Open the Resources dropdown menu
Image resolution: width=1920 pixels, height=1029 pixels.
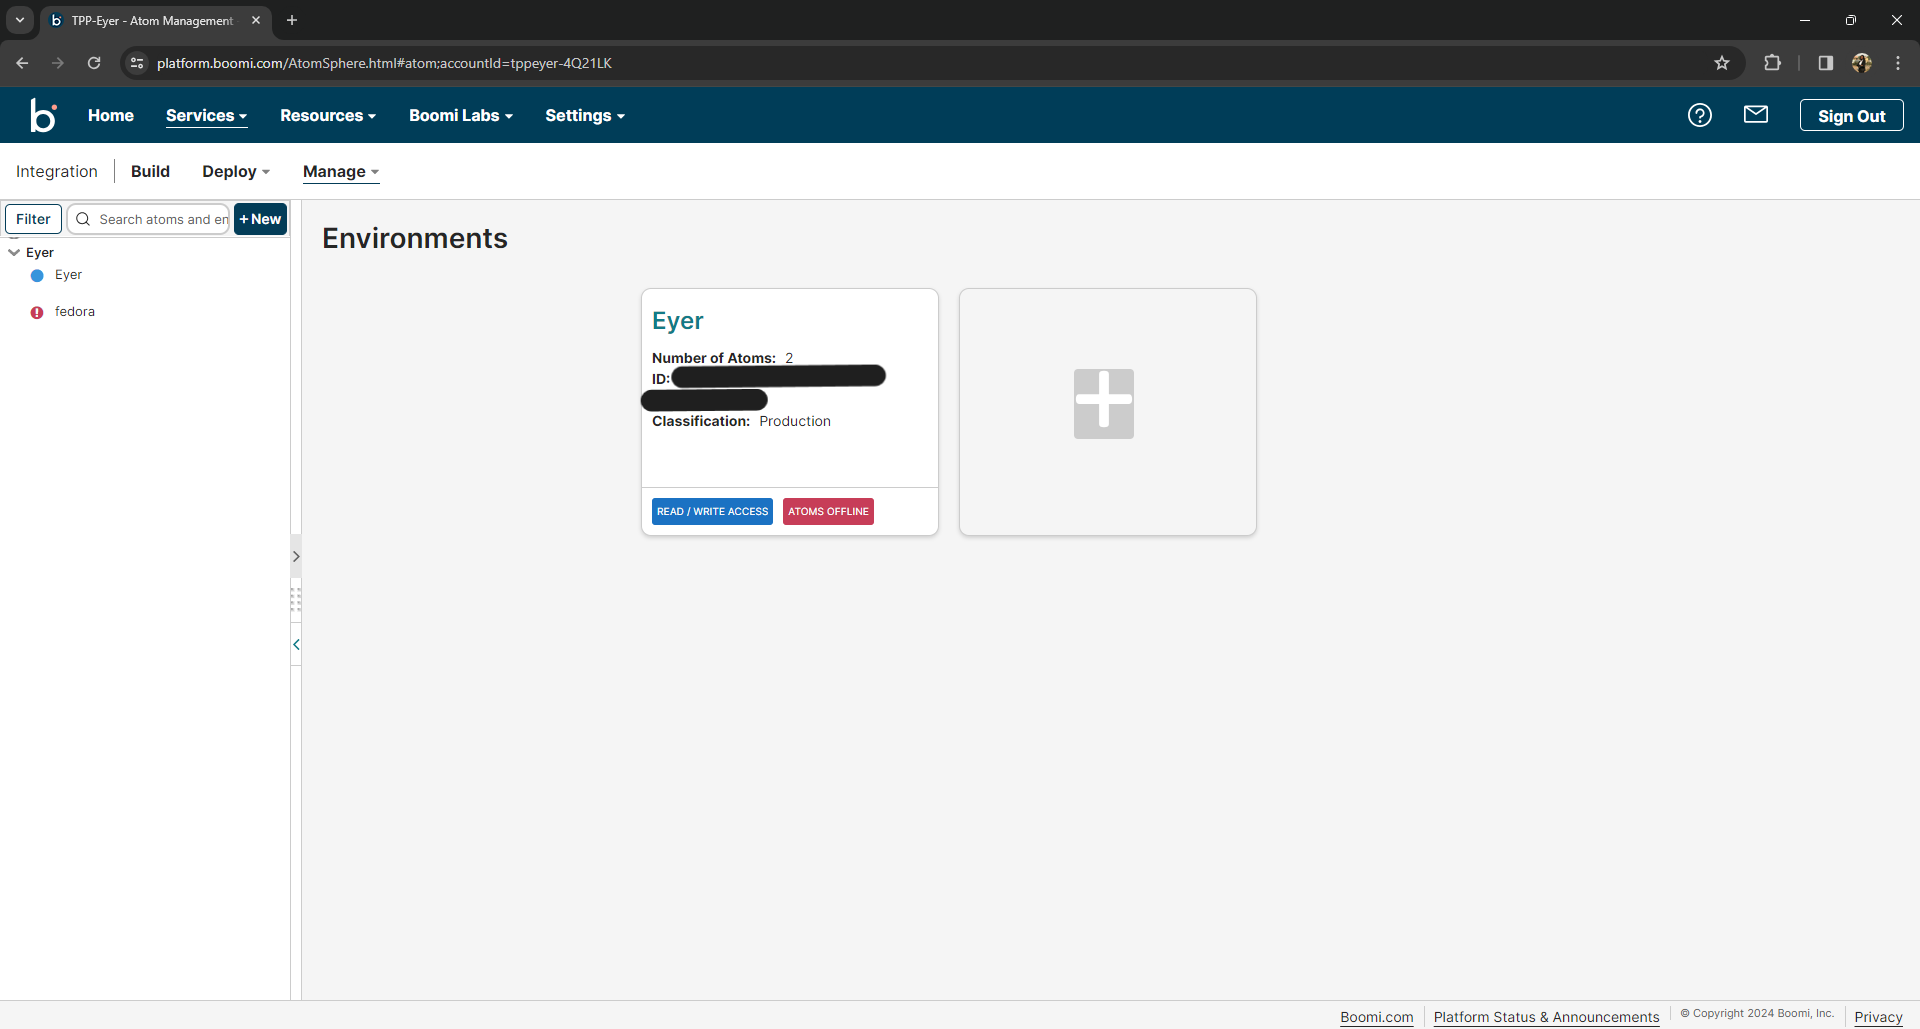pos(328,116)
